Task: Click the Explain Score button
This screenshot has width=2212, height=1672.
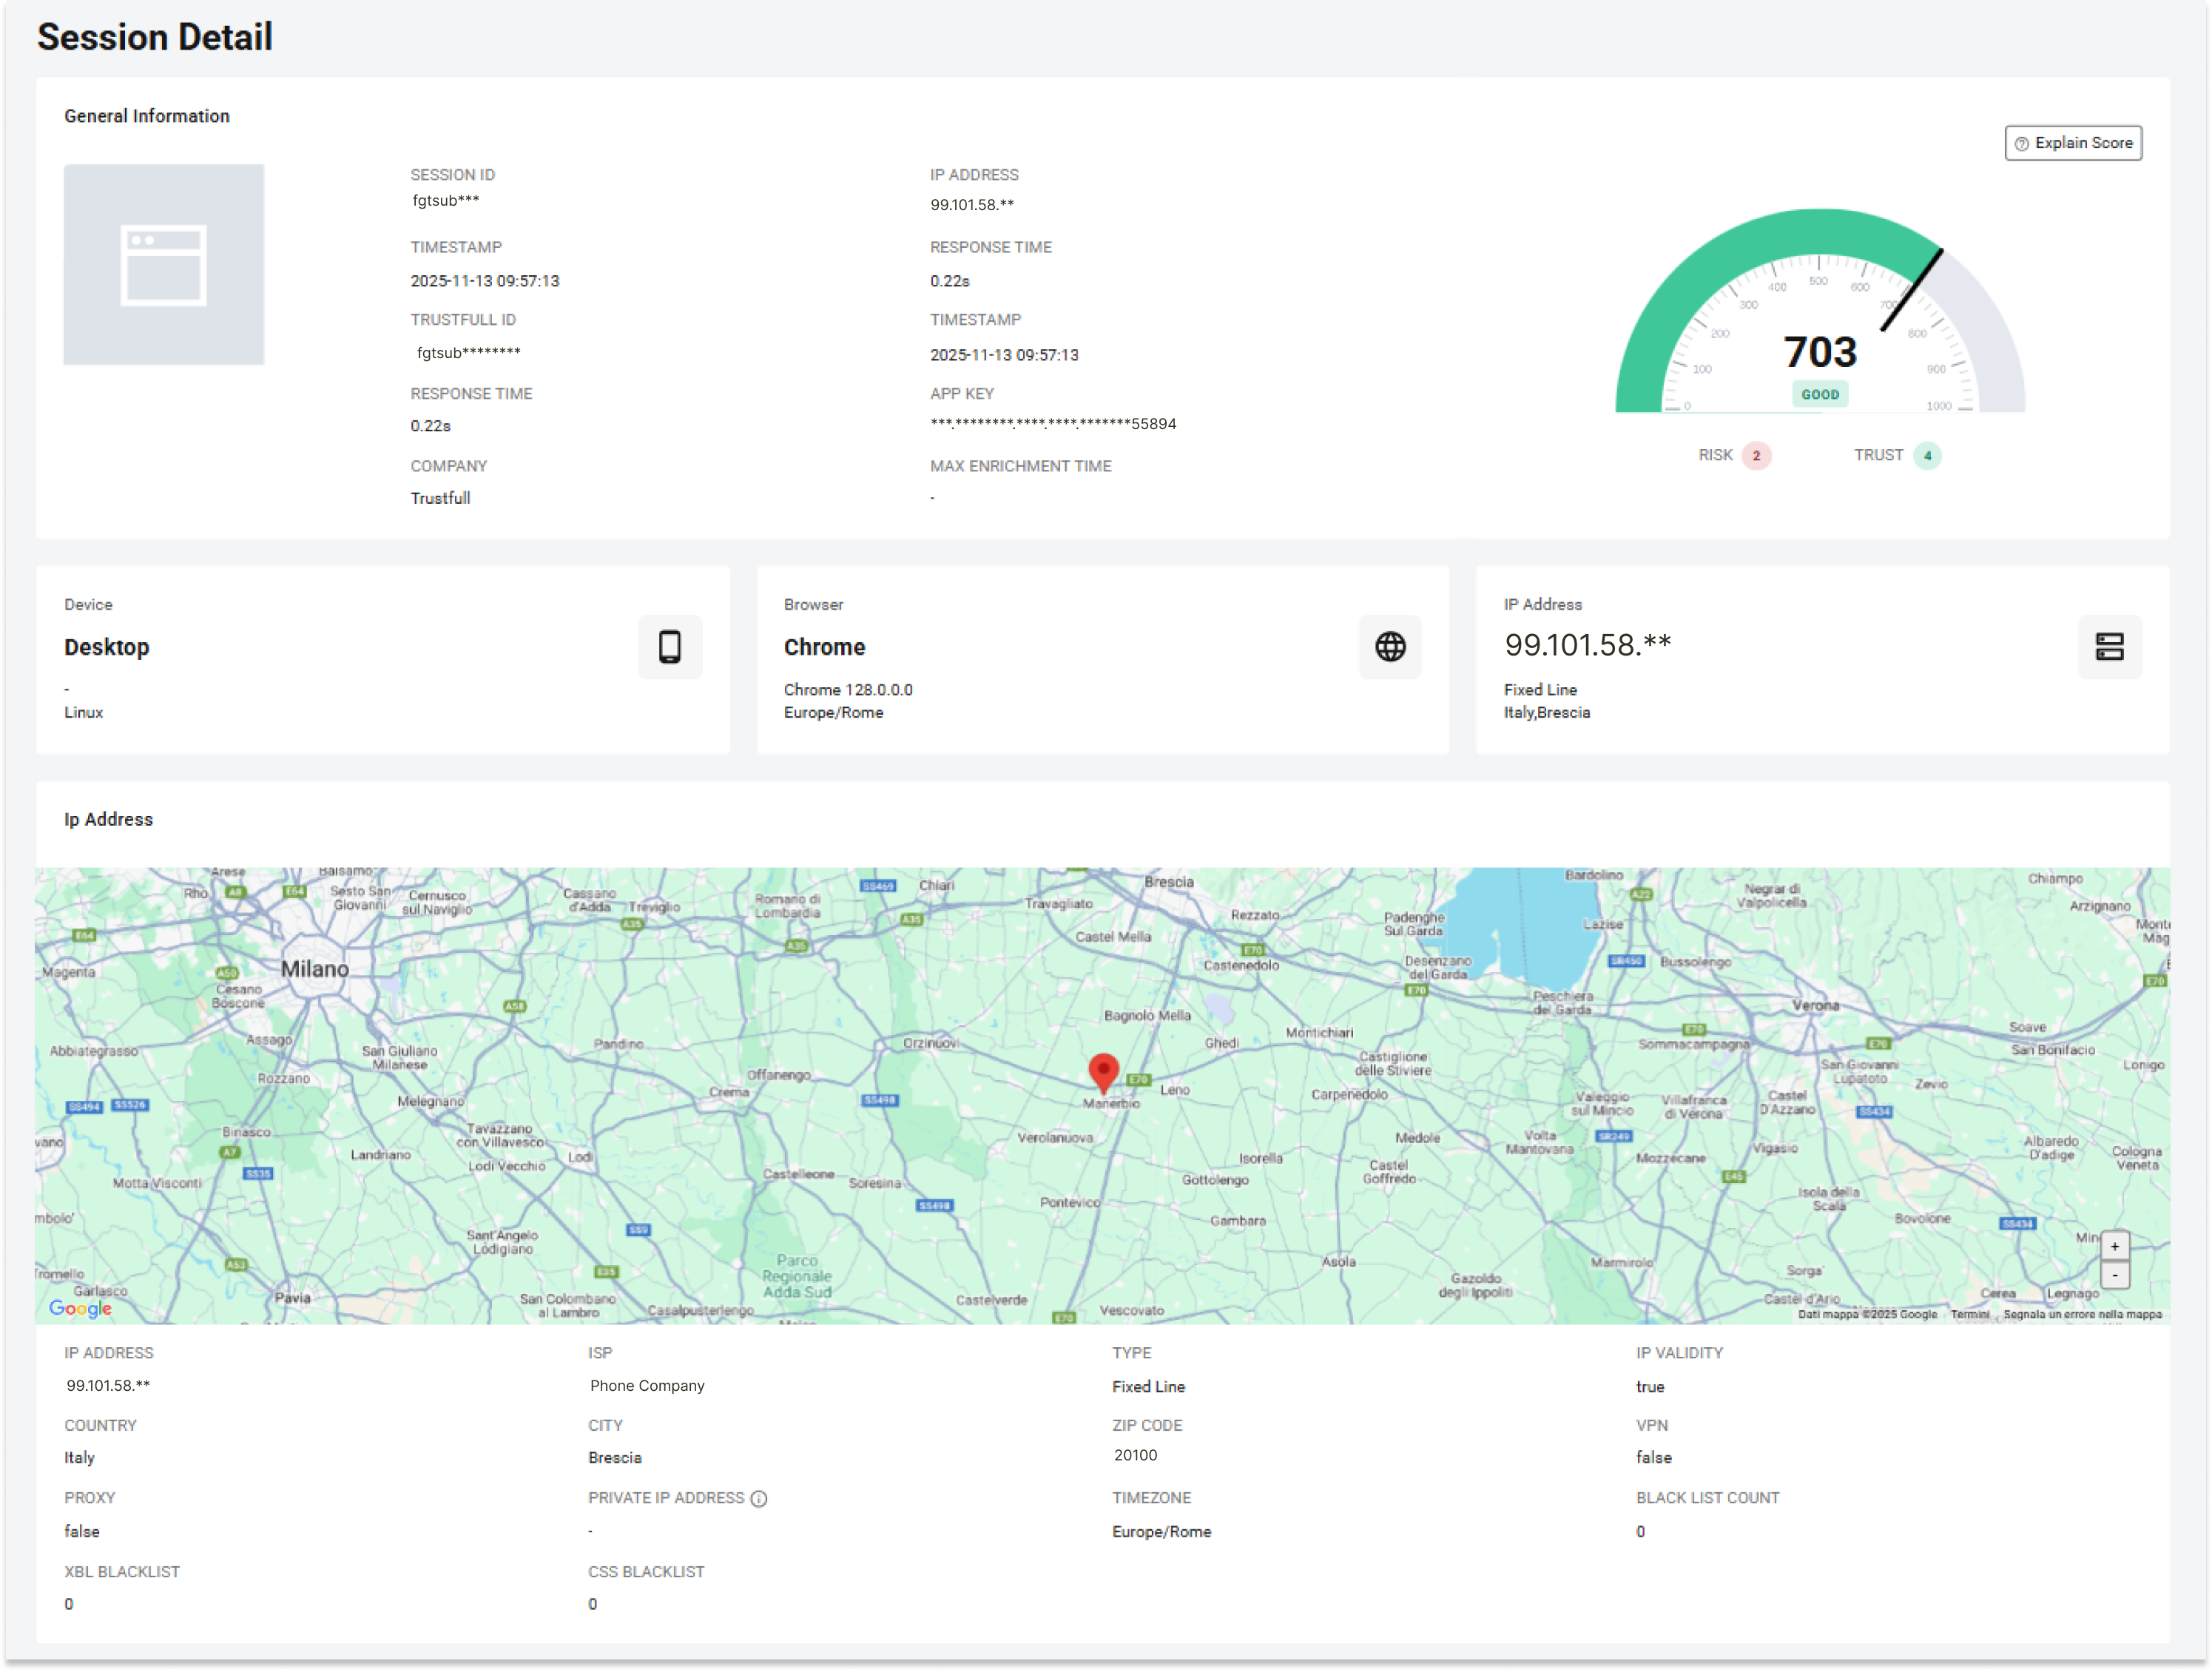Action: click(x=2072, y=143)
